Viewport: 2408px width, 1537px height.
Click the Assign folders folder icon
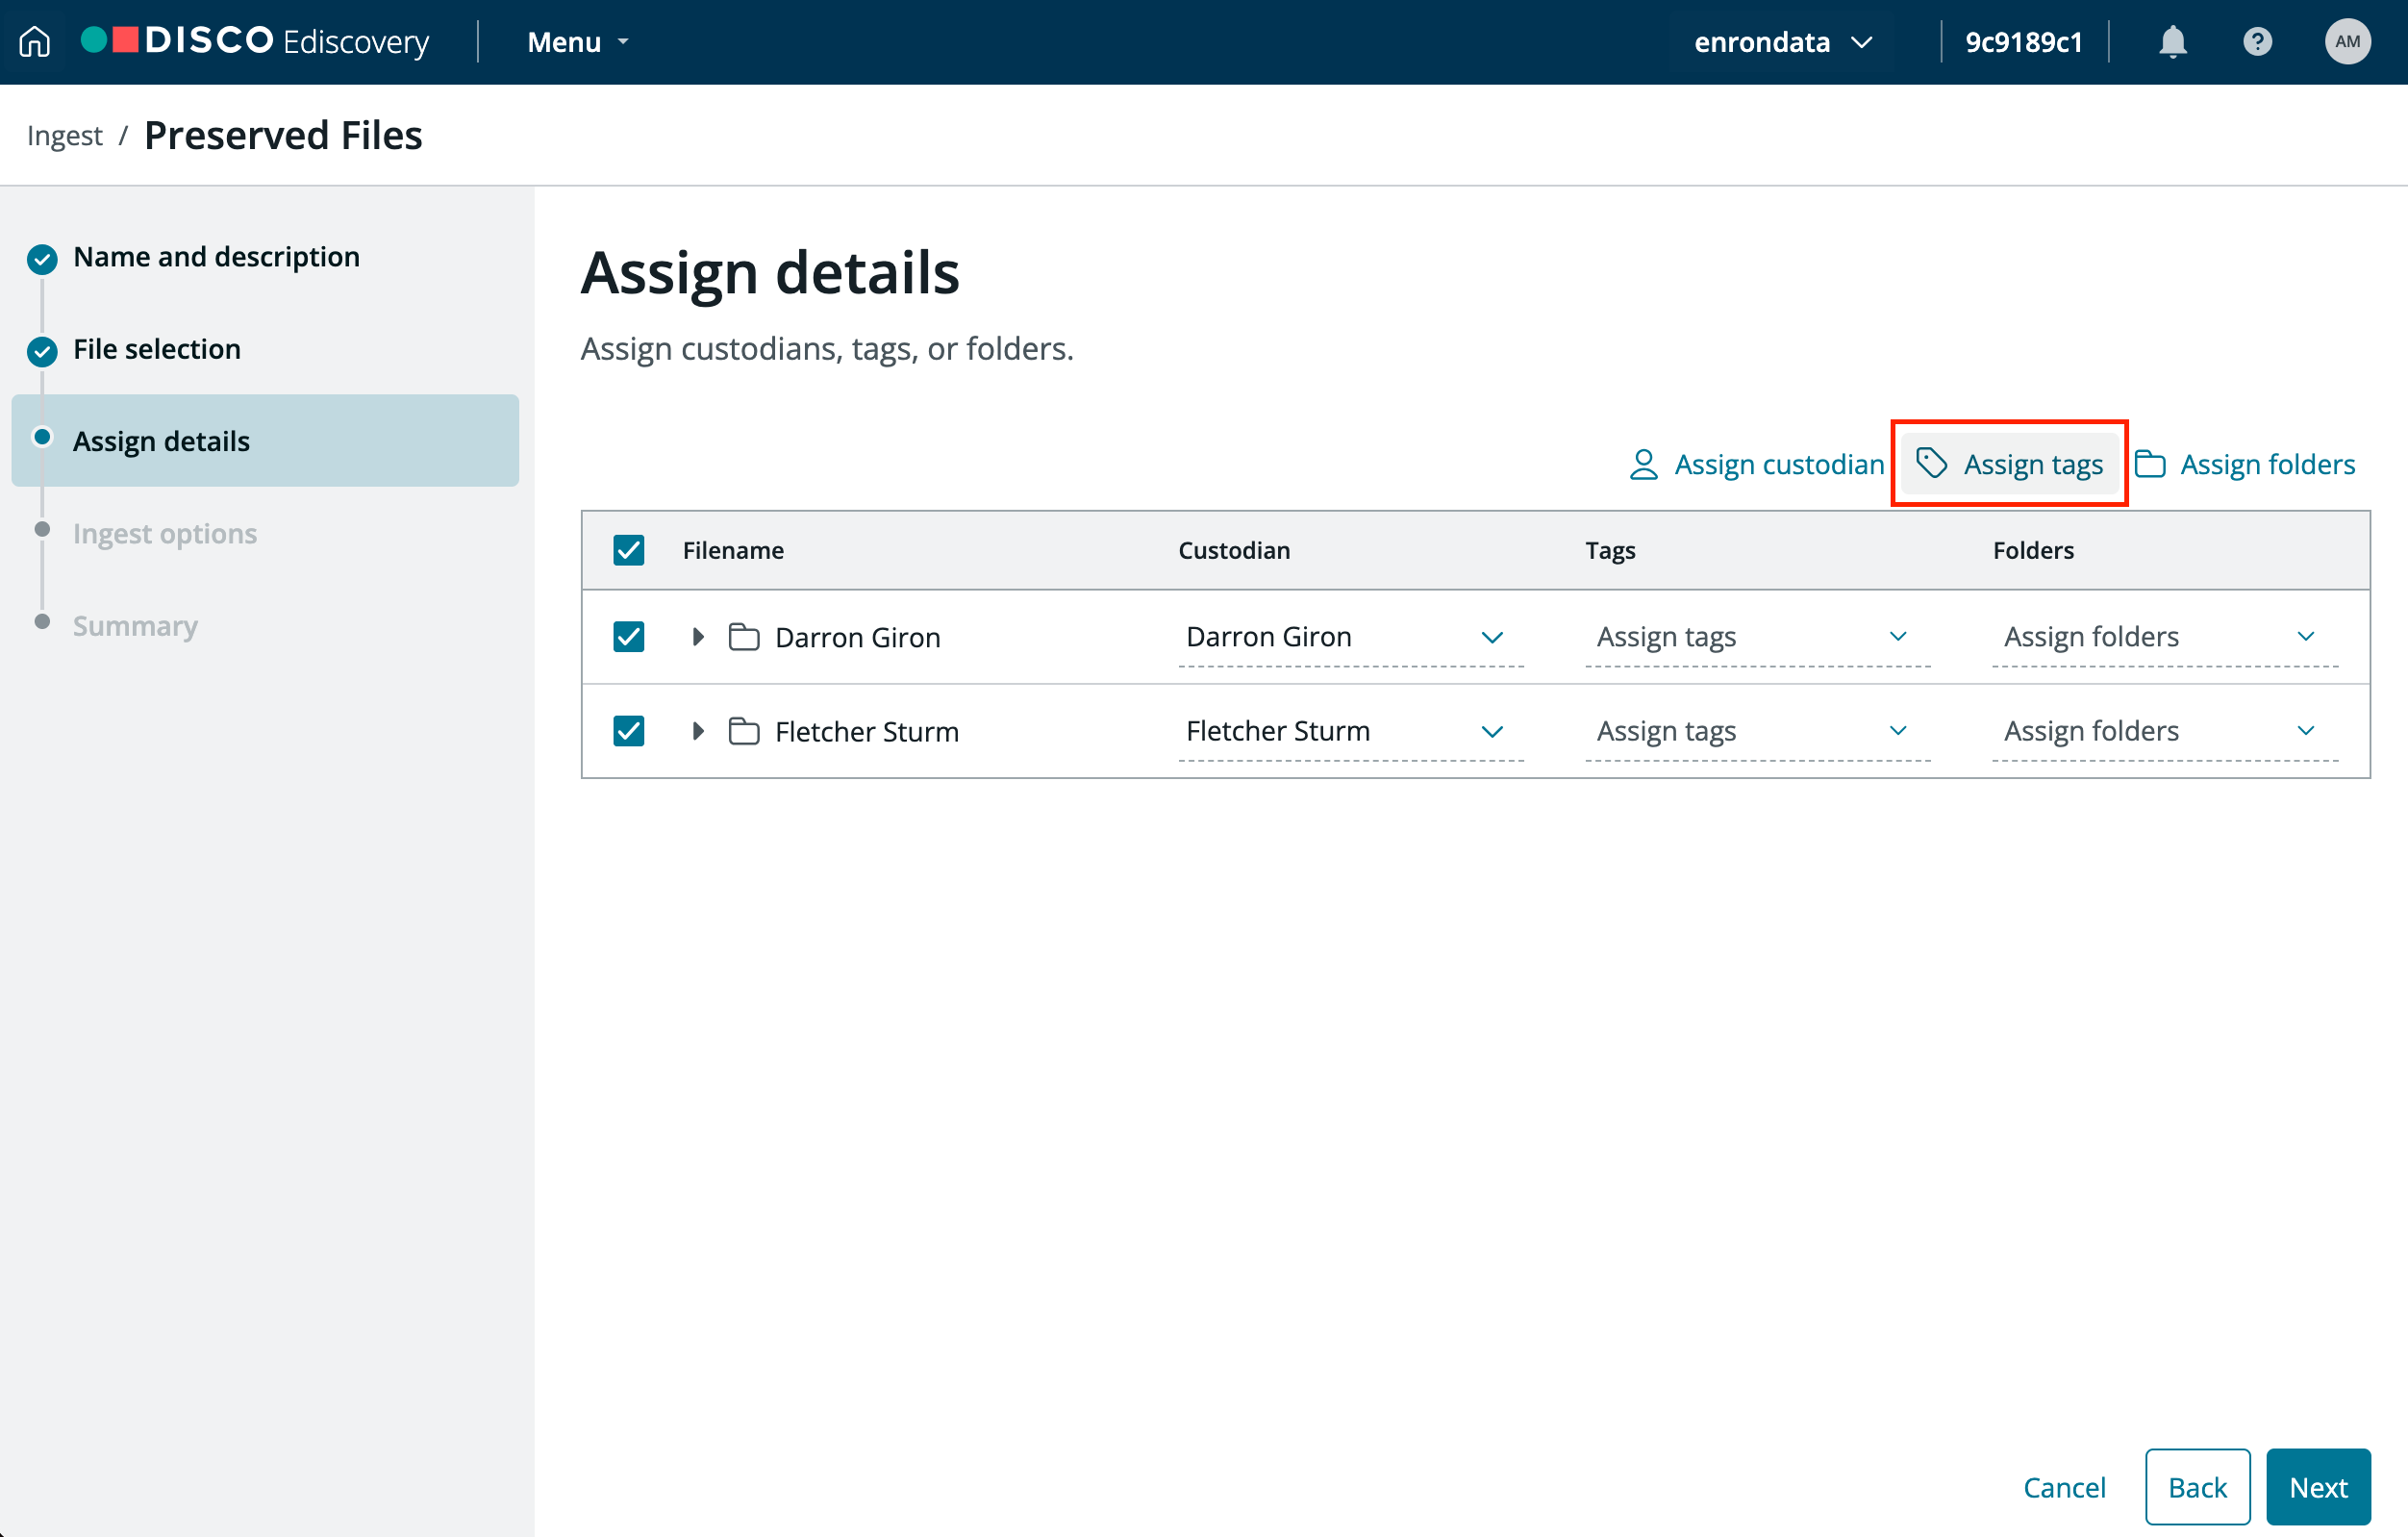2150,464
